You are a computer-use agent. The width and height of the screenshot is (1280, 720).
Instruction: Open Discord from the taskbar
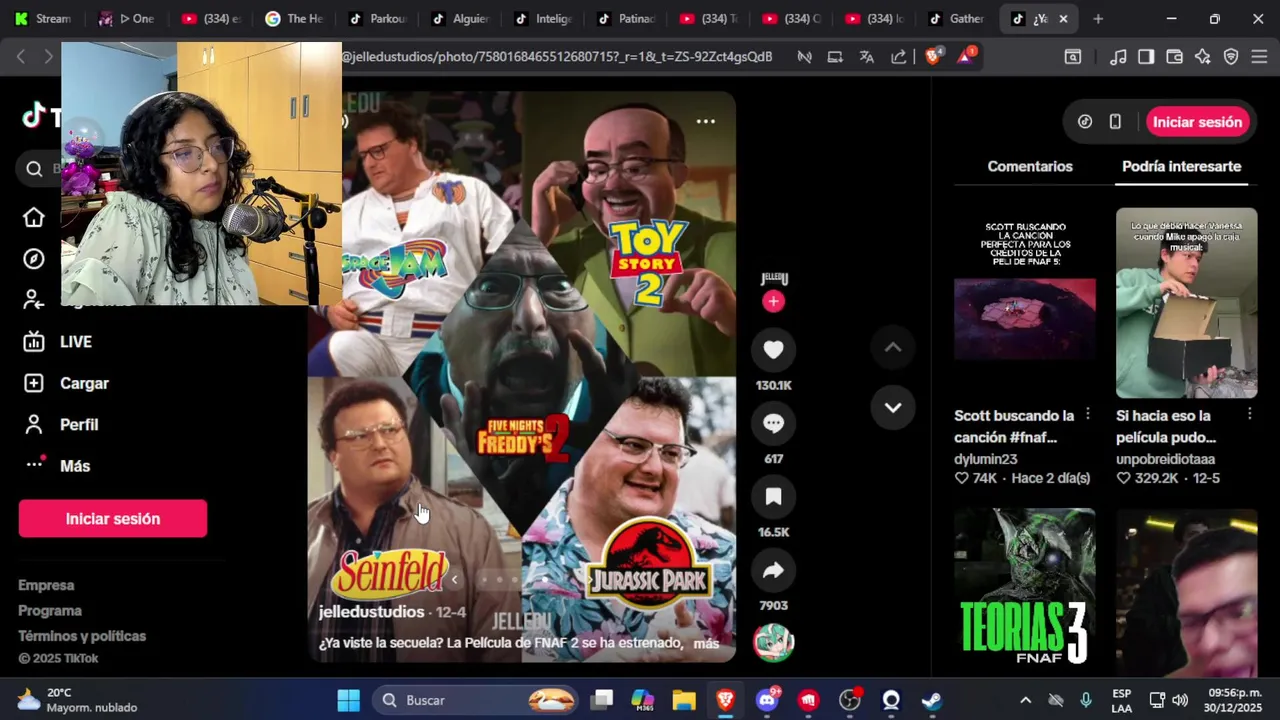click(x=767, y=700)
